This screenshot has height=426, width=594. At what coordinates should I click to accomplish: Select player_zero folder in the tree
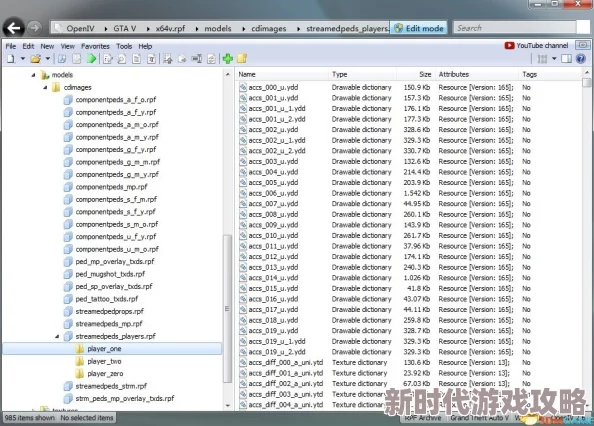tap(105, 374)
